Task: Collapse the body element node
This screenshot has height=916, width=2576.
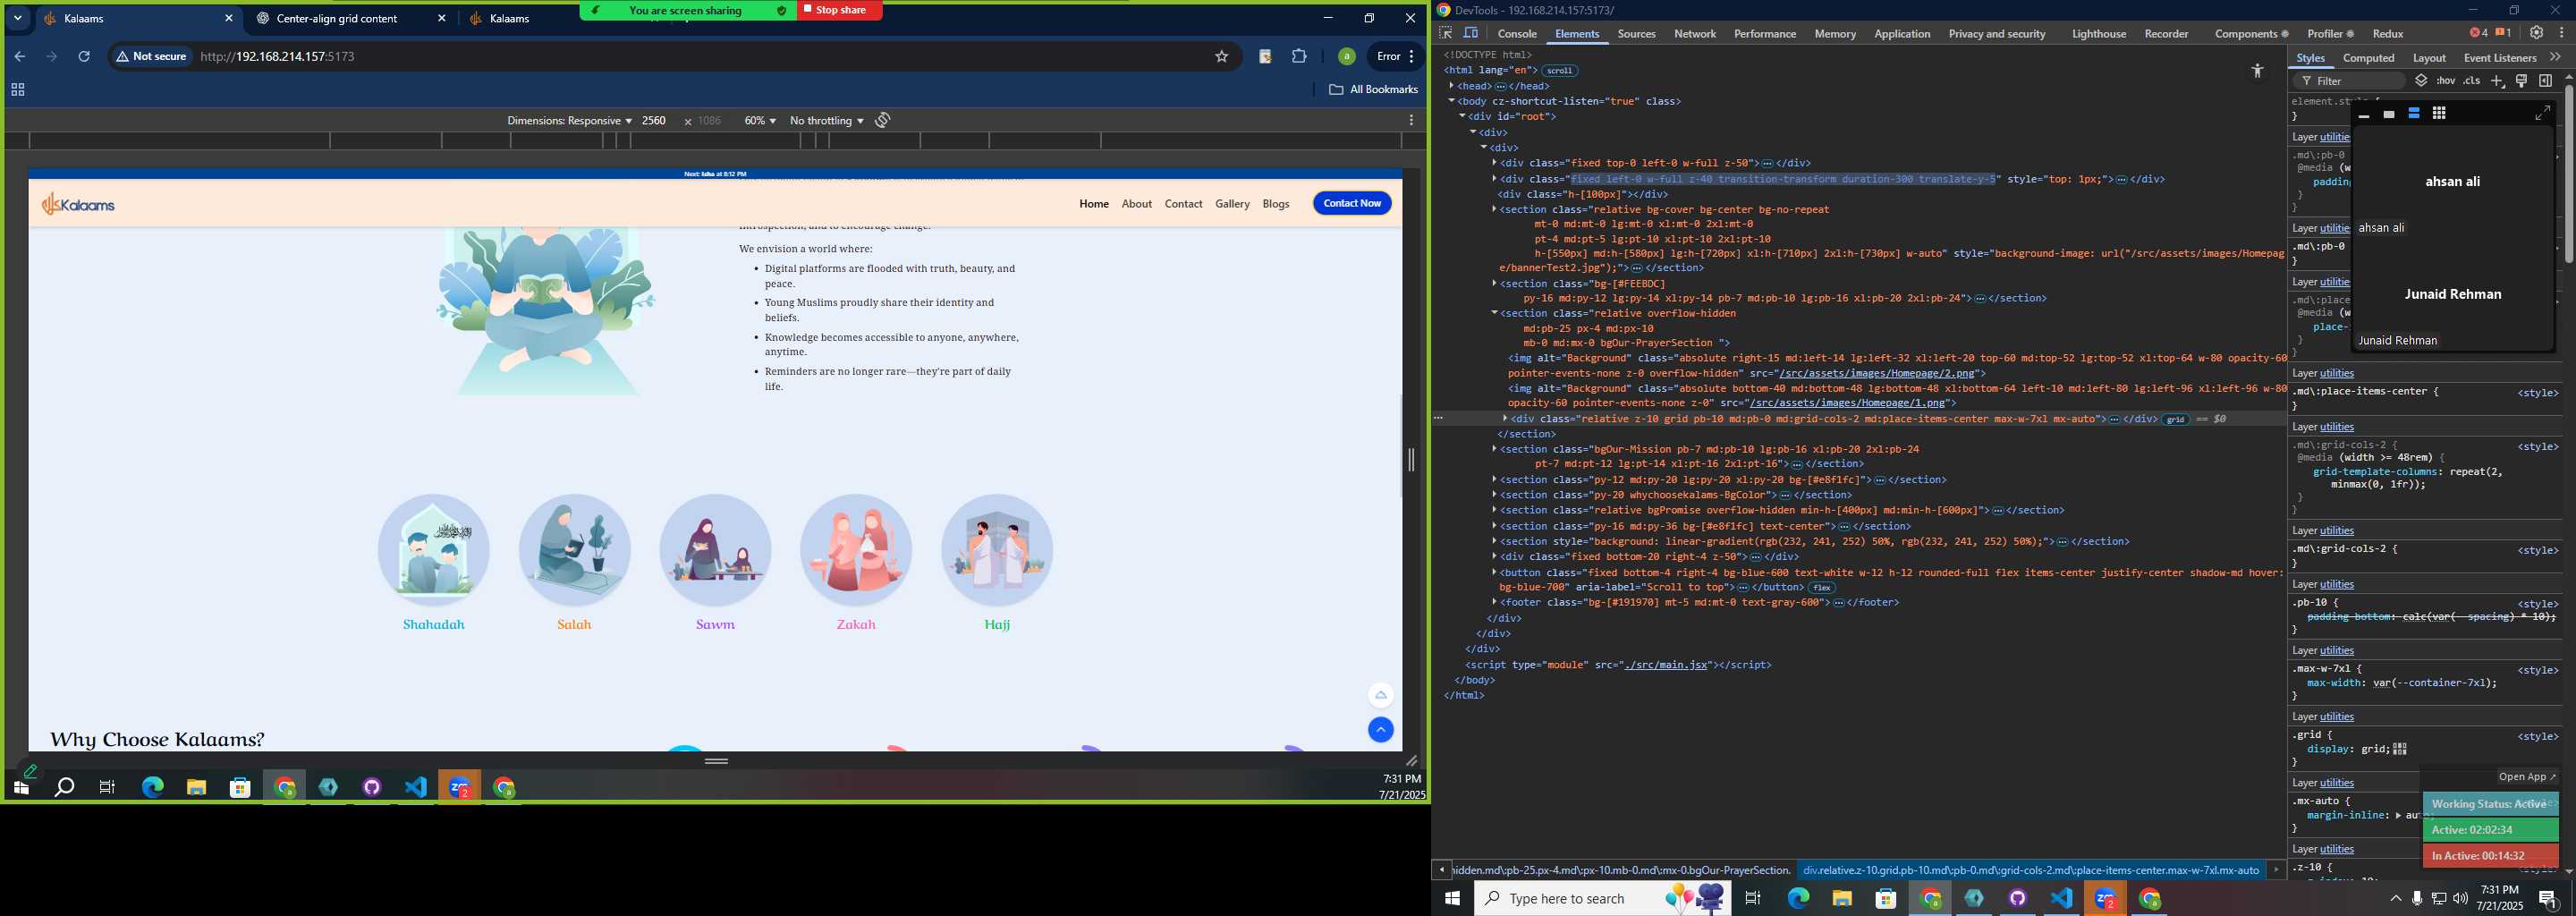Action: 1452,101
